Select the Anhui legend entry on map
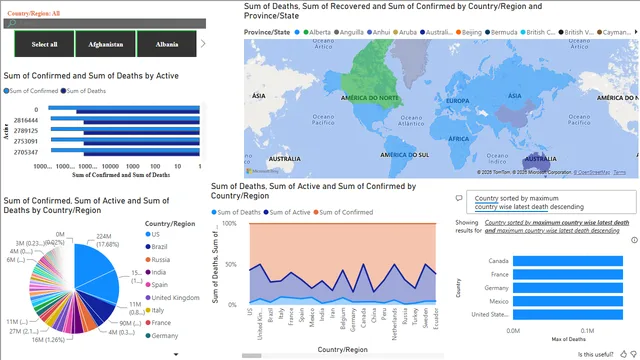 pos(378,32)
